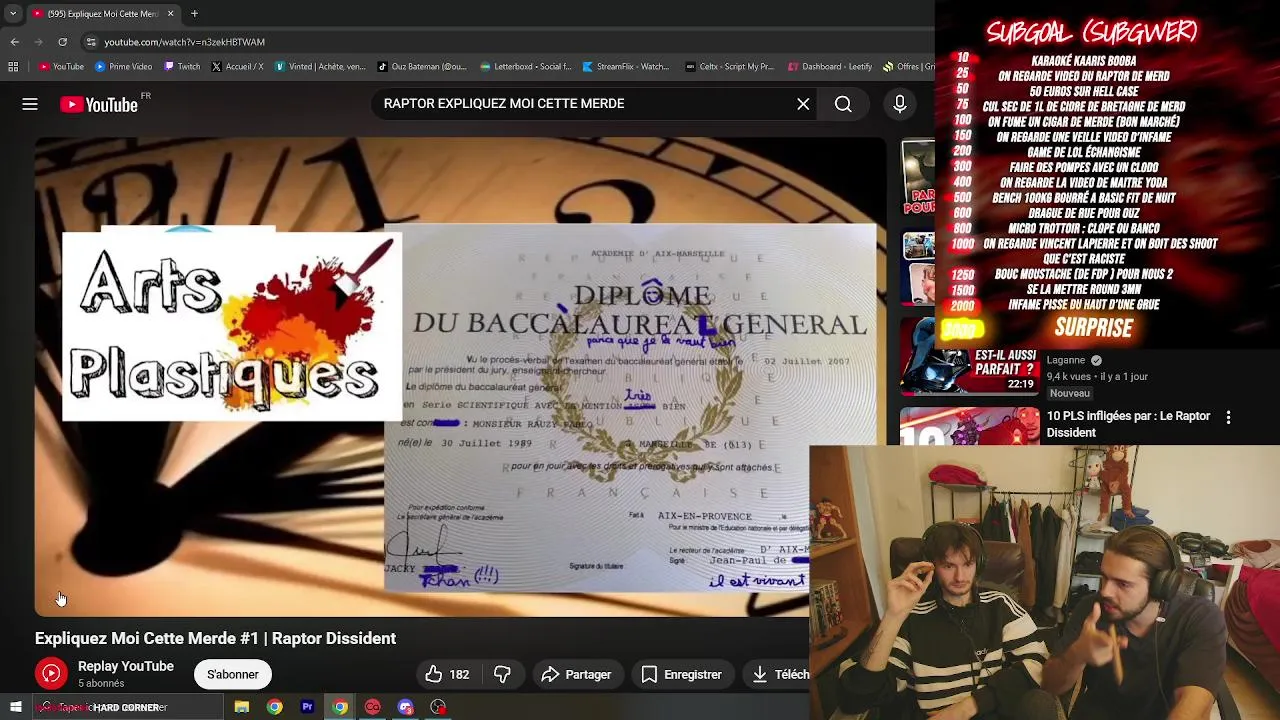
Task: Clear the search text with the X
Action: 803,104
